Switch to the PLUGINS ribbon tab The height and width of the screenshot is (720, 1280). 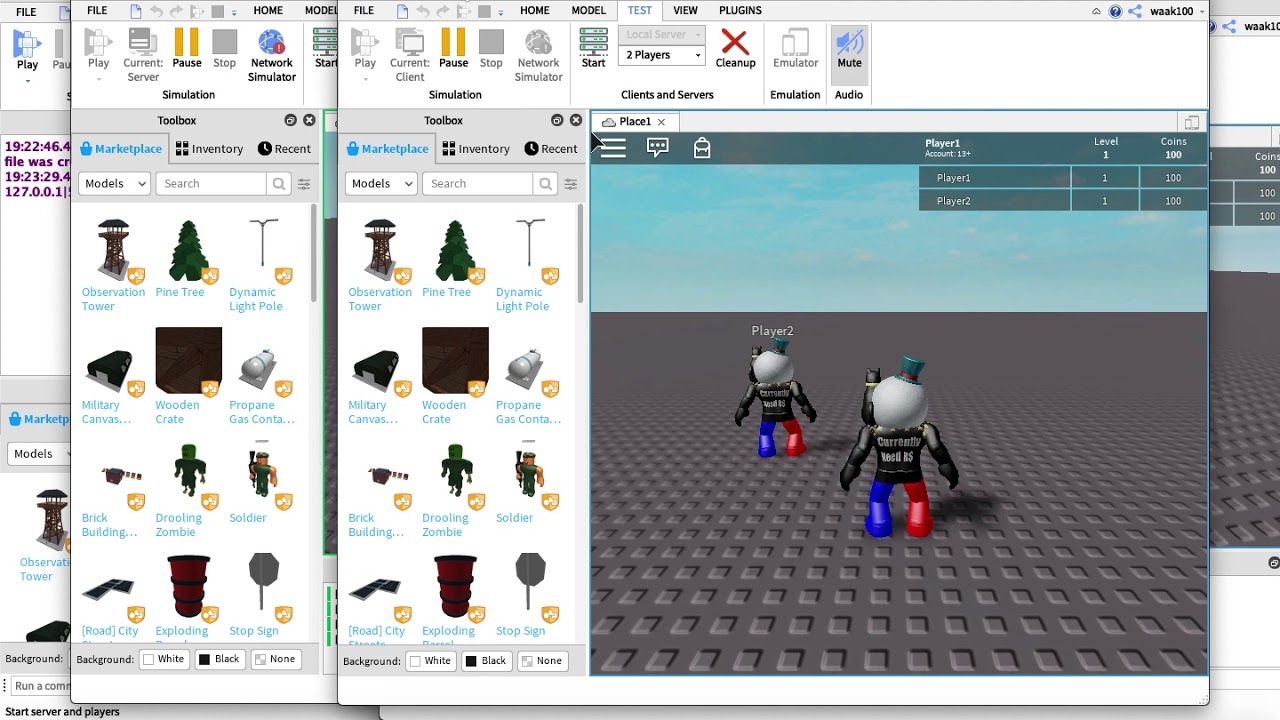coord(740,10)
